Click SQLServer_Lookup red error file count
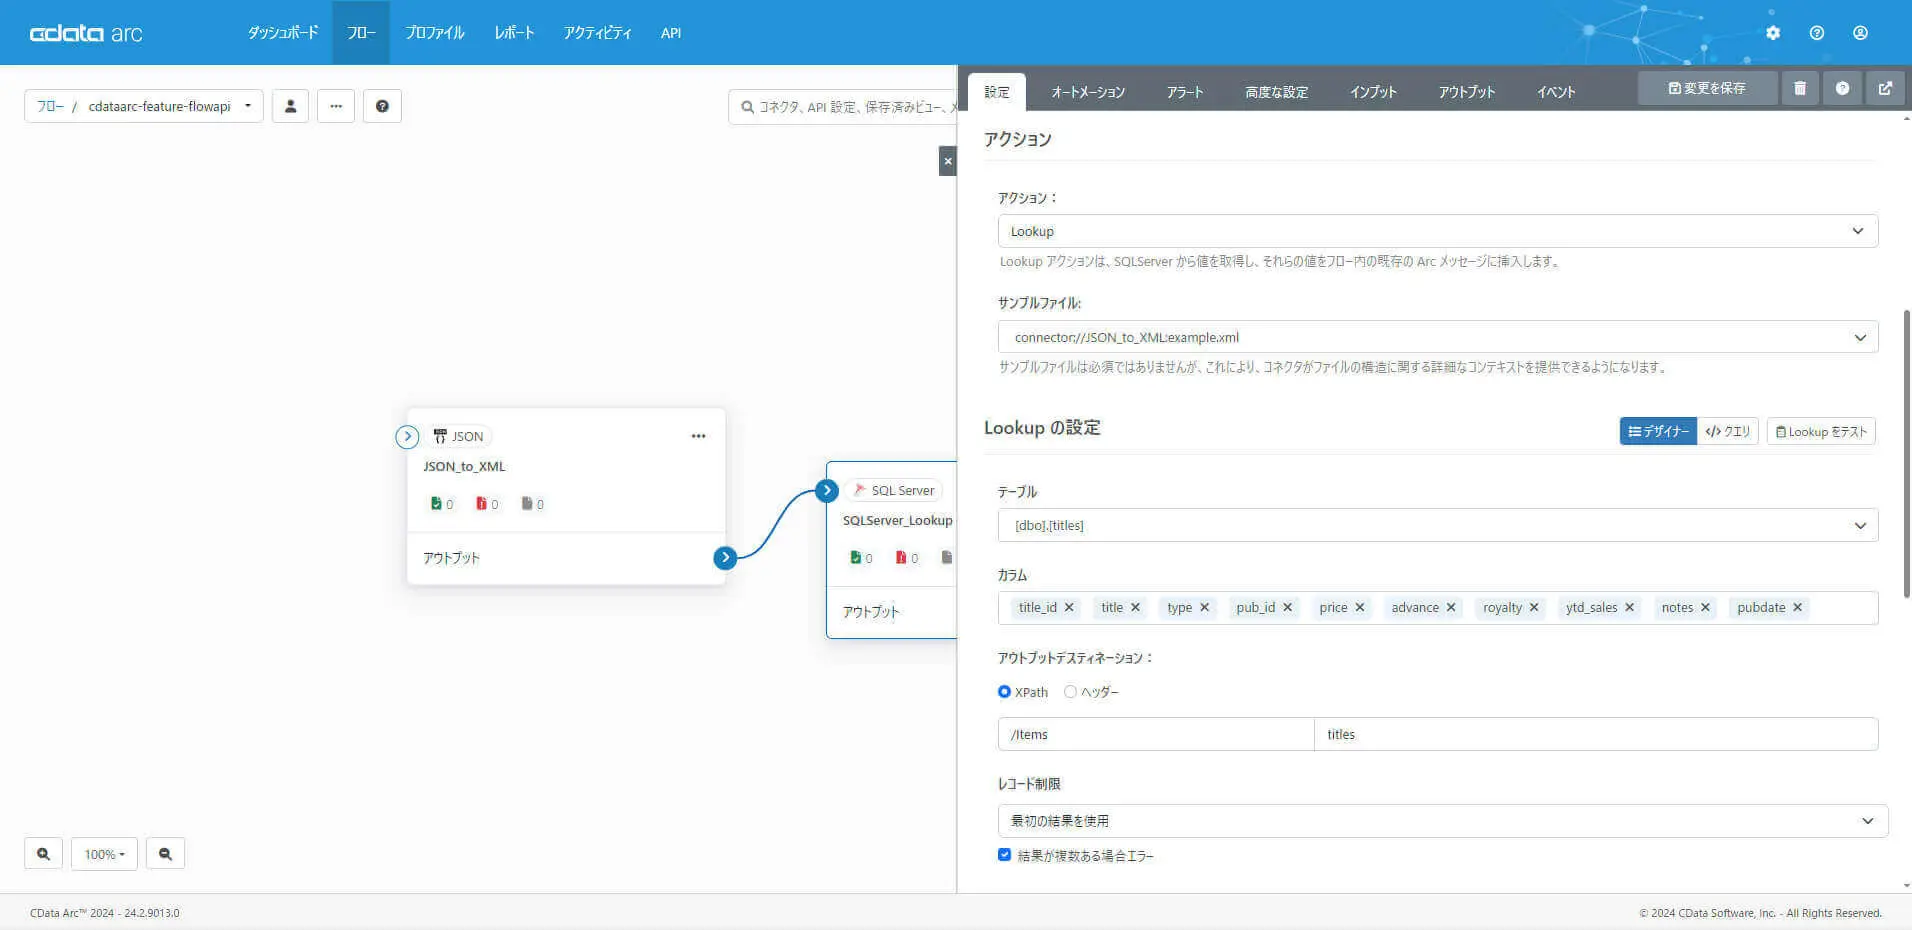1912x930 pixels. 906,558
